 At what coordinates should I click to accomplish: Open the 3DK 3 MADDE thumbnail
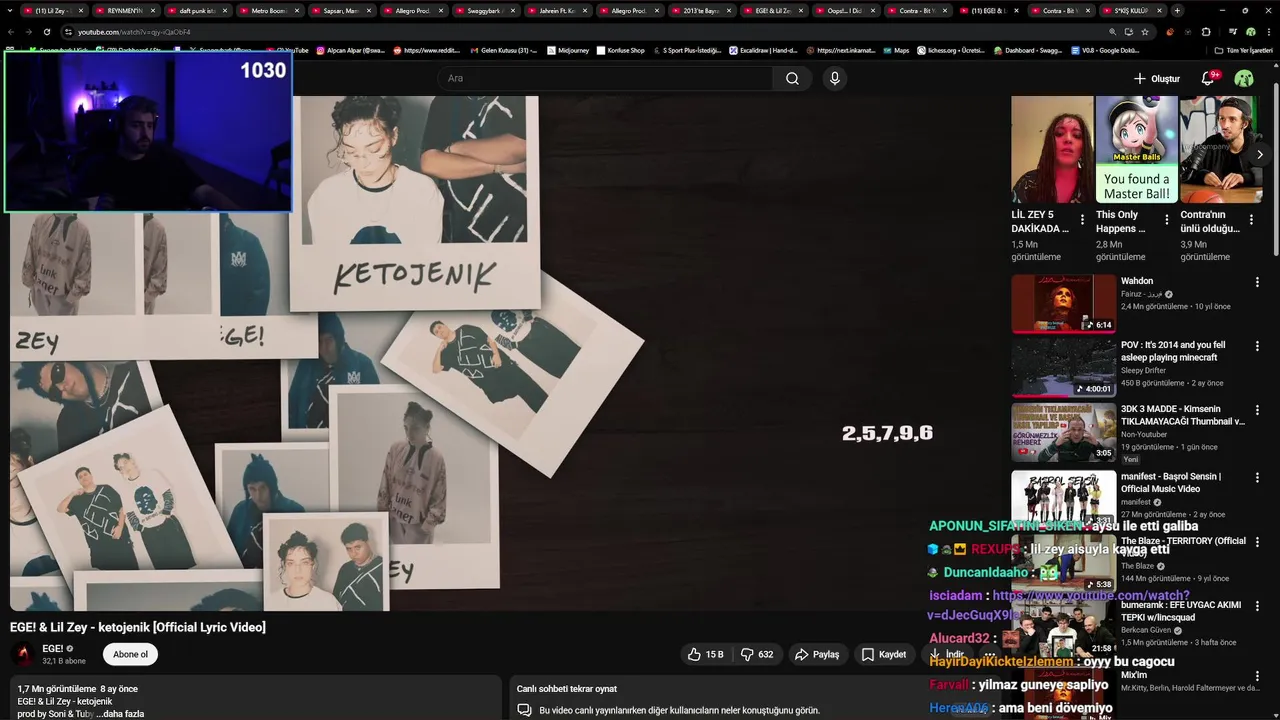coord(1063,432)
